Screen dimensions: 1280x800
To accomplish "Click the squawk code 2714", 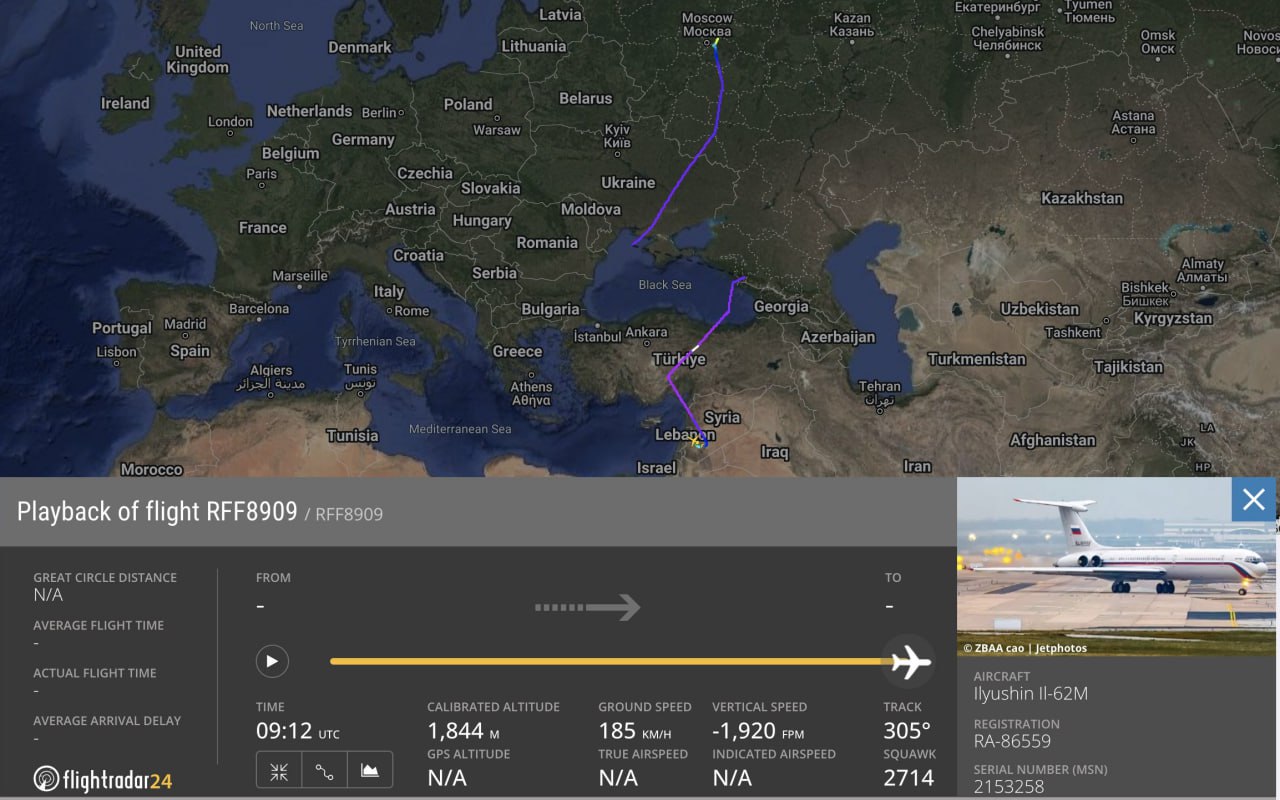I will (908, 778).
